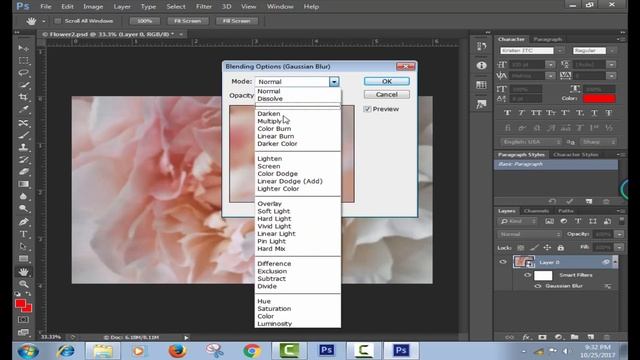The image size is (640, 360).
Task: Select the Gradient tool
Action: (23, 184)
